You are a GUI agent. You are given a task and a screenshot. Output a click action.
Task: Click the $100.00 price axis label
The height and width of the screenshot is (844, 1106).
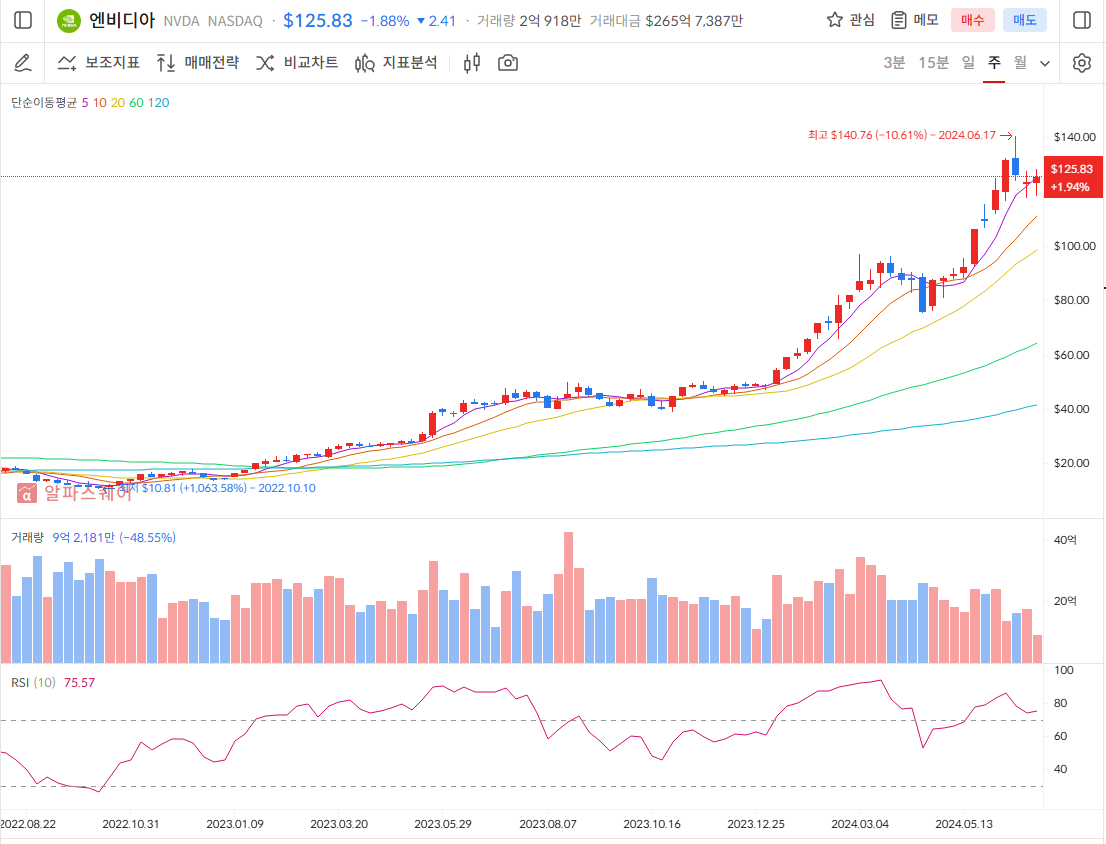pos(1074,245)
